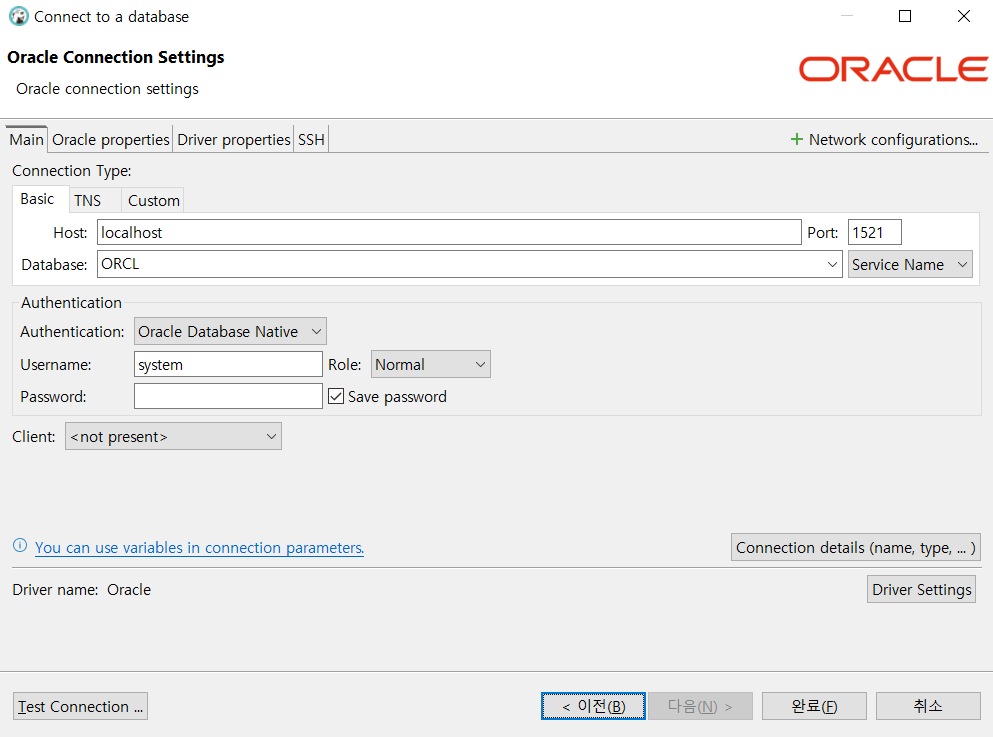Click the Test Connection button

click(80, 706)
